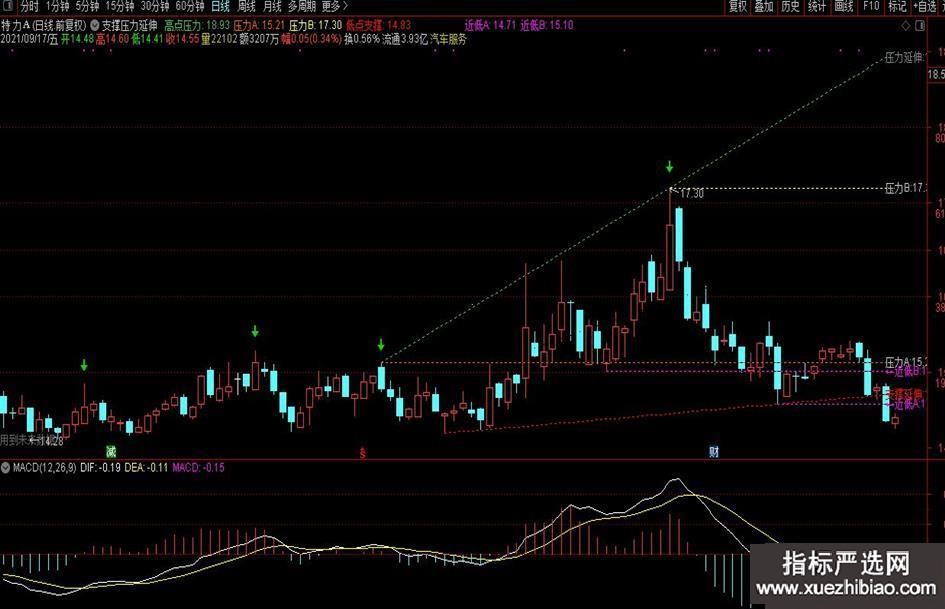945x609 pixels.
Task: Click the 压力A:15 line label
Action: 905,362
